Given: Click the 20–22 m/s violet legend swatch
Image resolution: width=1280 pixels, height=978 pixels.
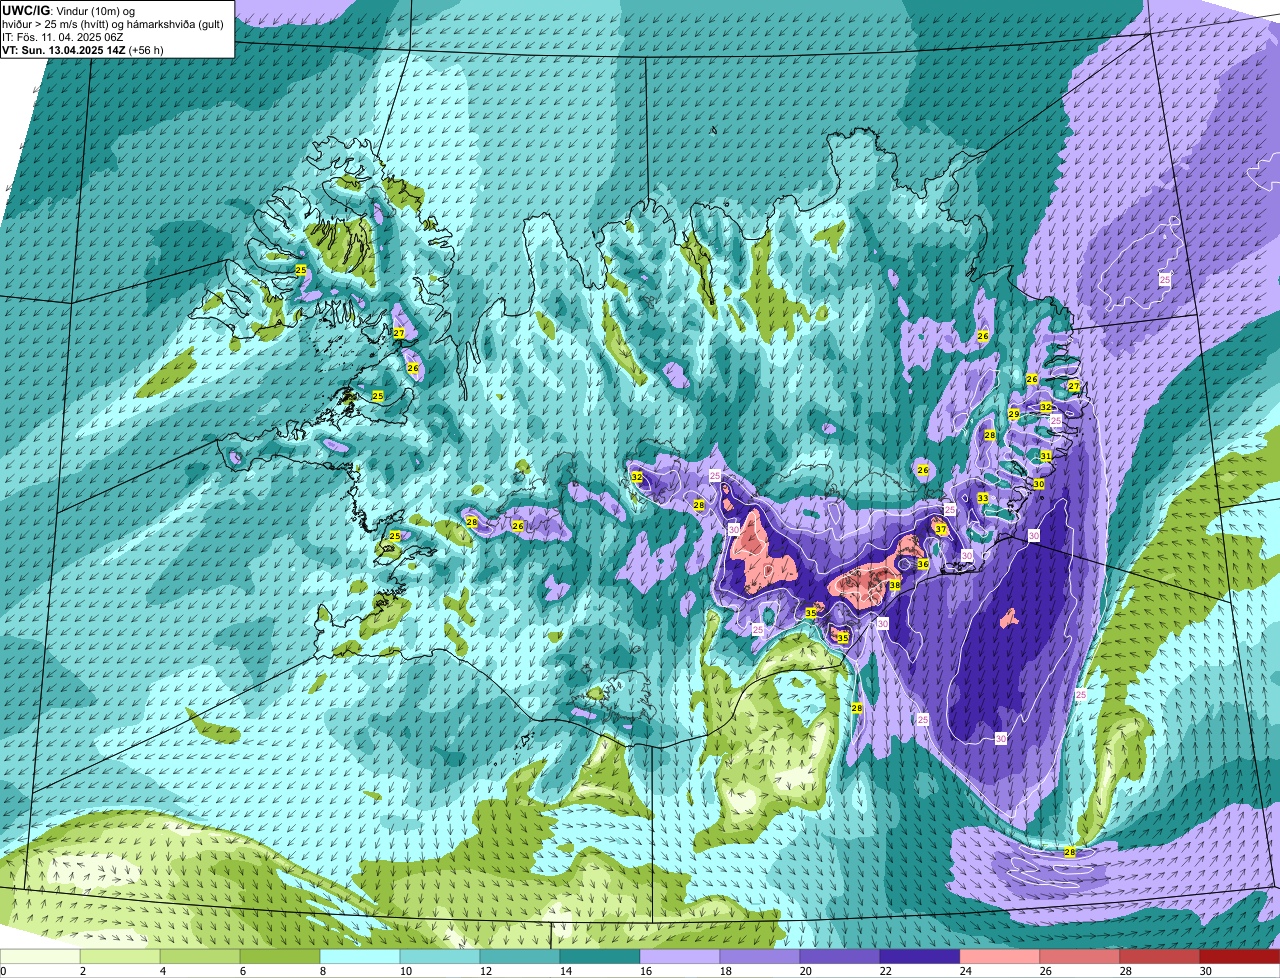Looking at the screenshot, I should coord(840,956).
